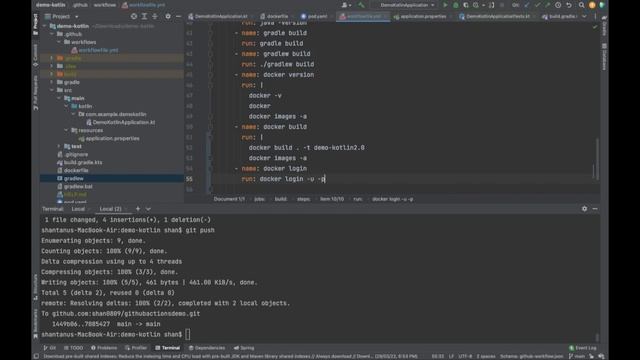Open the user account icon in toolbar
Screen dimensions: 640x360
[x=346, y=5]
